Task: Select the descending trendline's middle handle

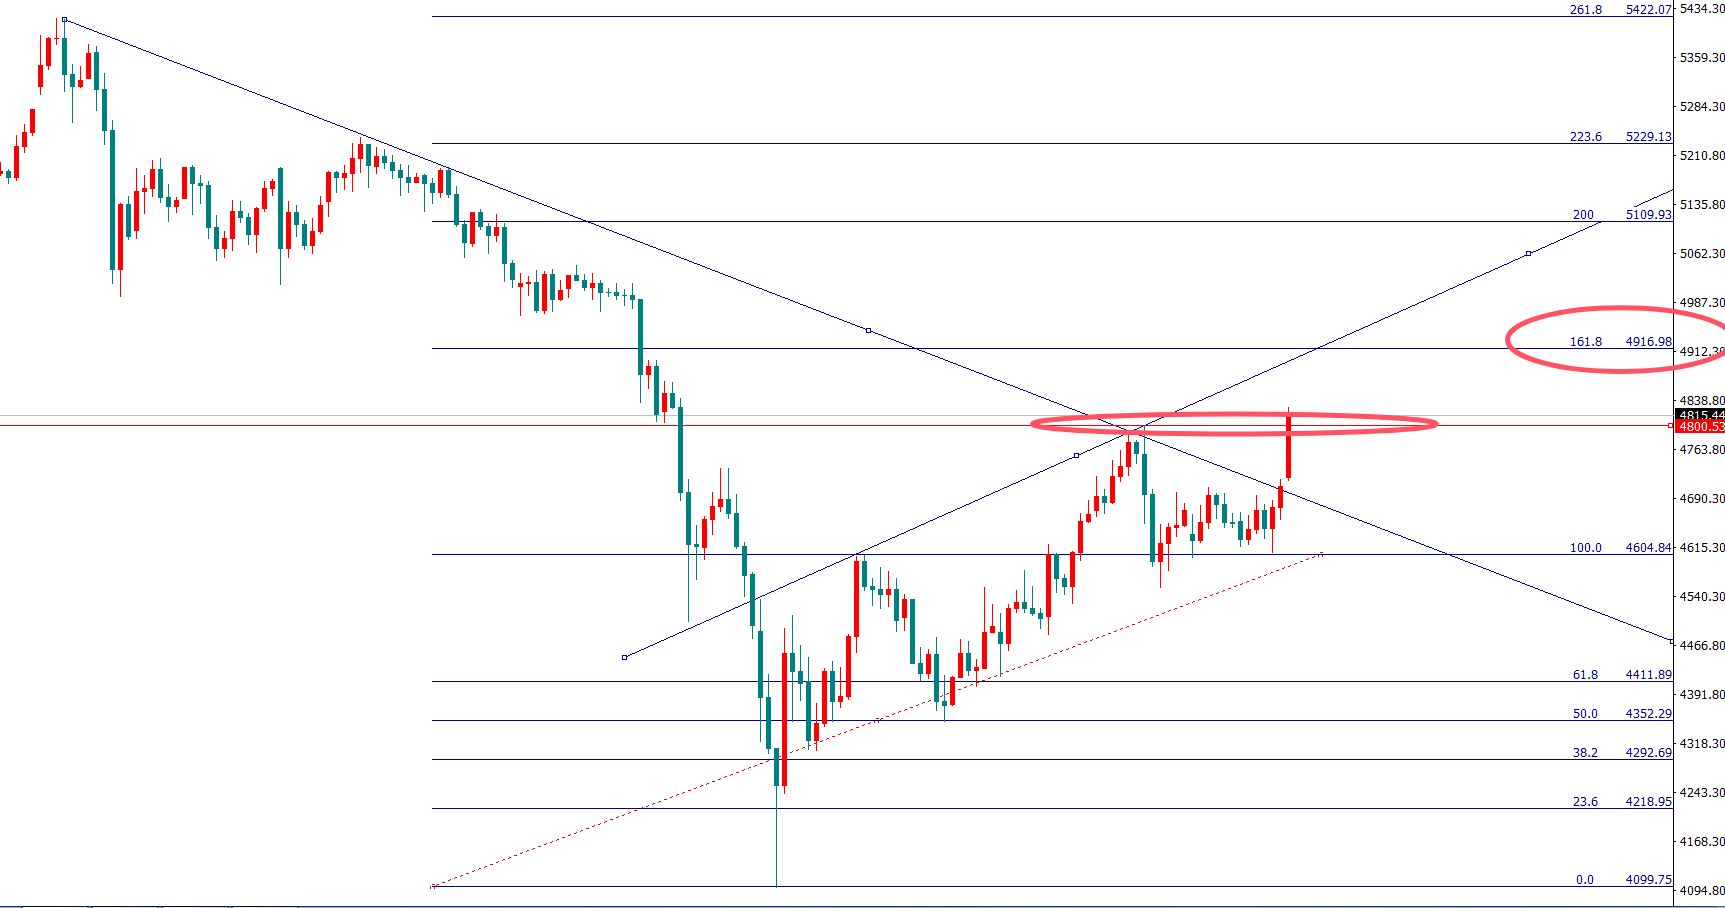Action: pos(868,330)
